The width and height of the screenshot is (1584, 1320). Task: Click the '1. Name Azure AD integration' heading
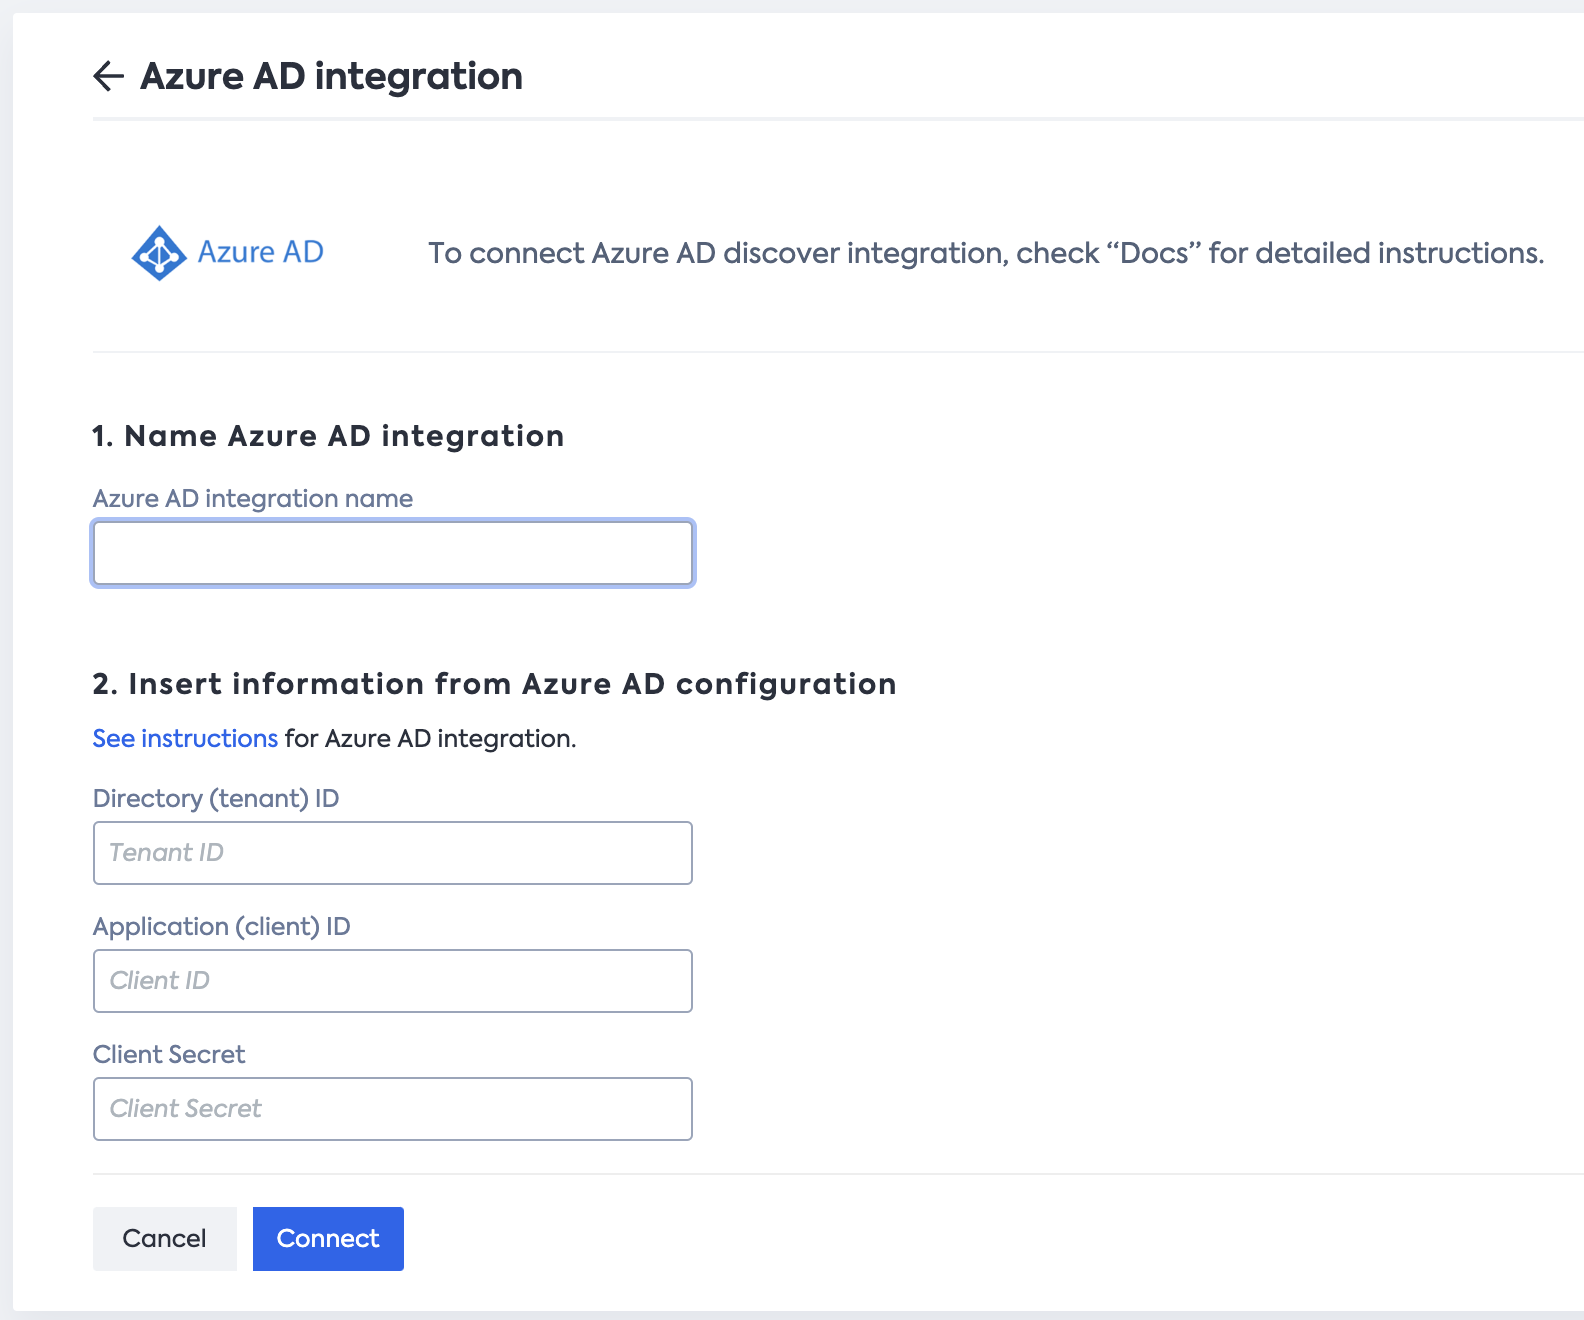click(x=328, y=436)
